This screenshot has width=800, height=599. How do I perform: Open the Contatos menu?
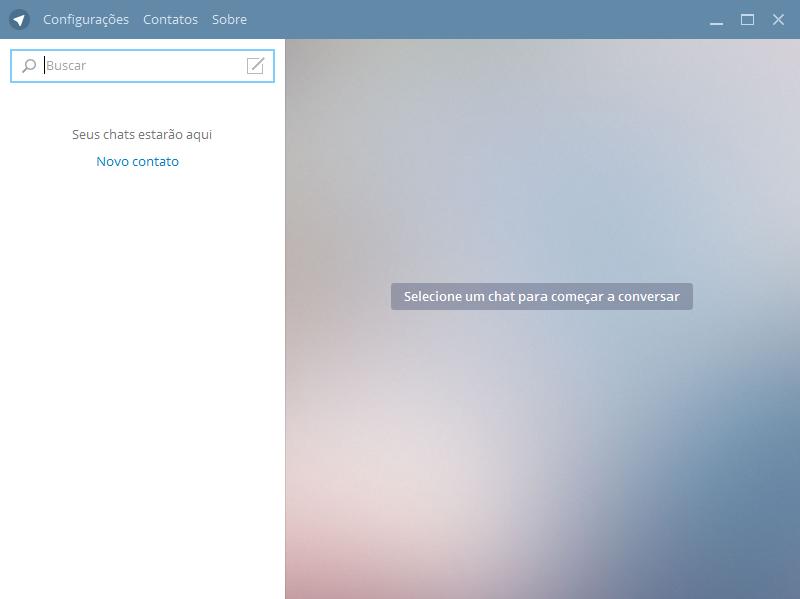(170, 19)
